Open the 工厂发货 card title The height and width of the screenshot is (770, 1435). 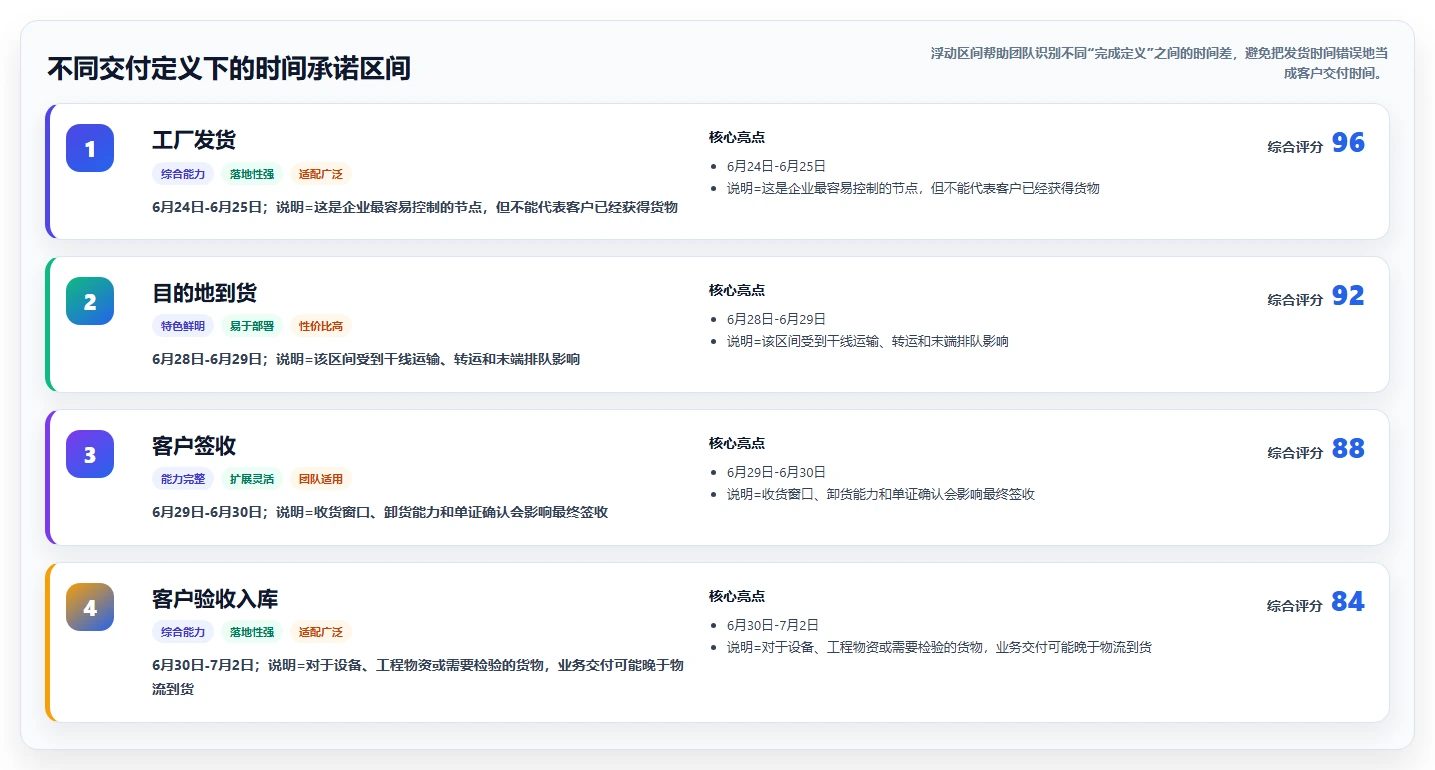[194, 140]
